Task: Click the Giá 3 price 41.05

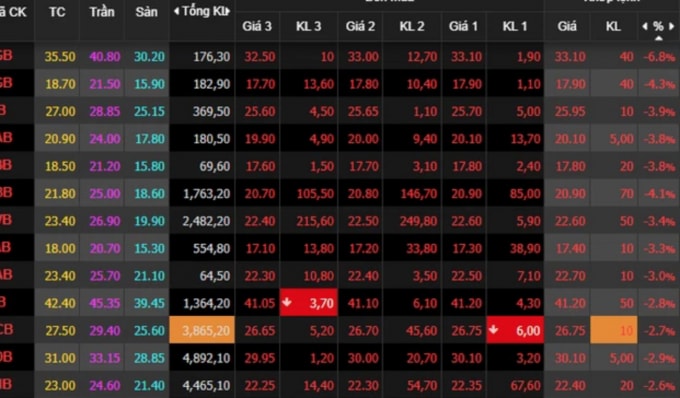Action: (259, 303)
